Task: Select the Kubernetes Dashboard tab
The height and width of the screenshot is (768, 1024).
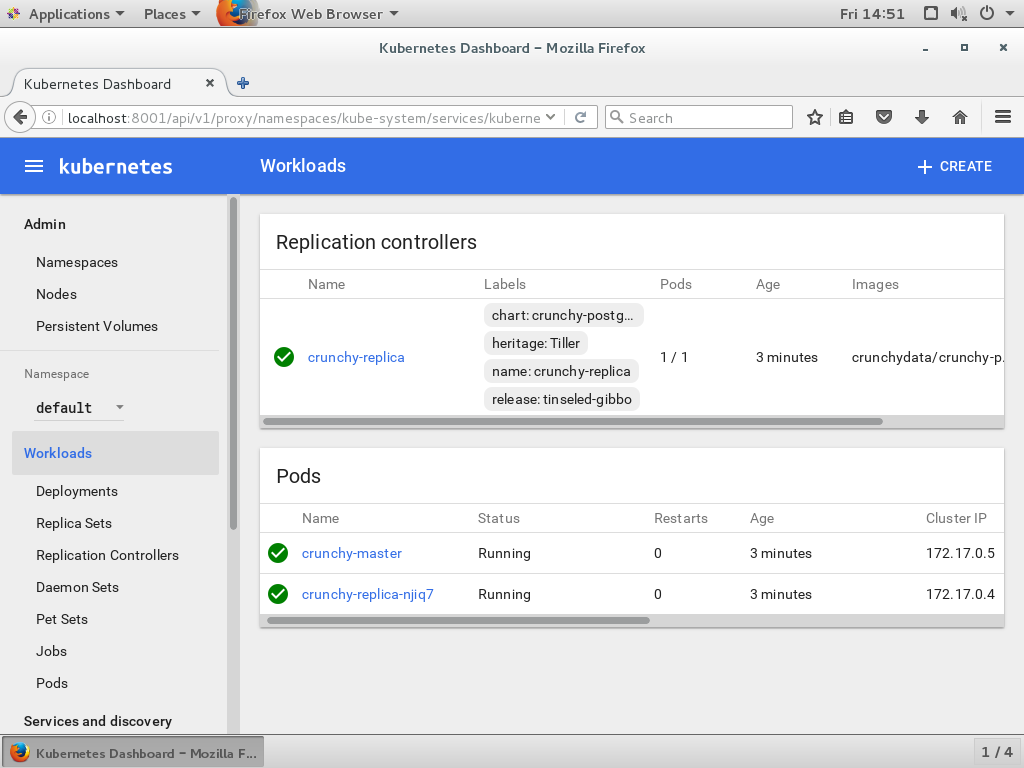Action: 98,84
